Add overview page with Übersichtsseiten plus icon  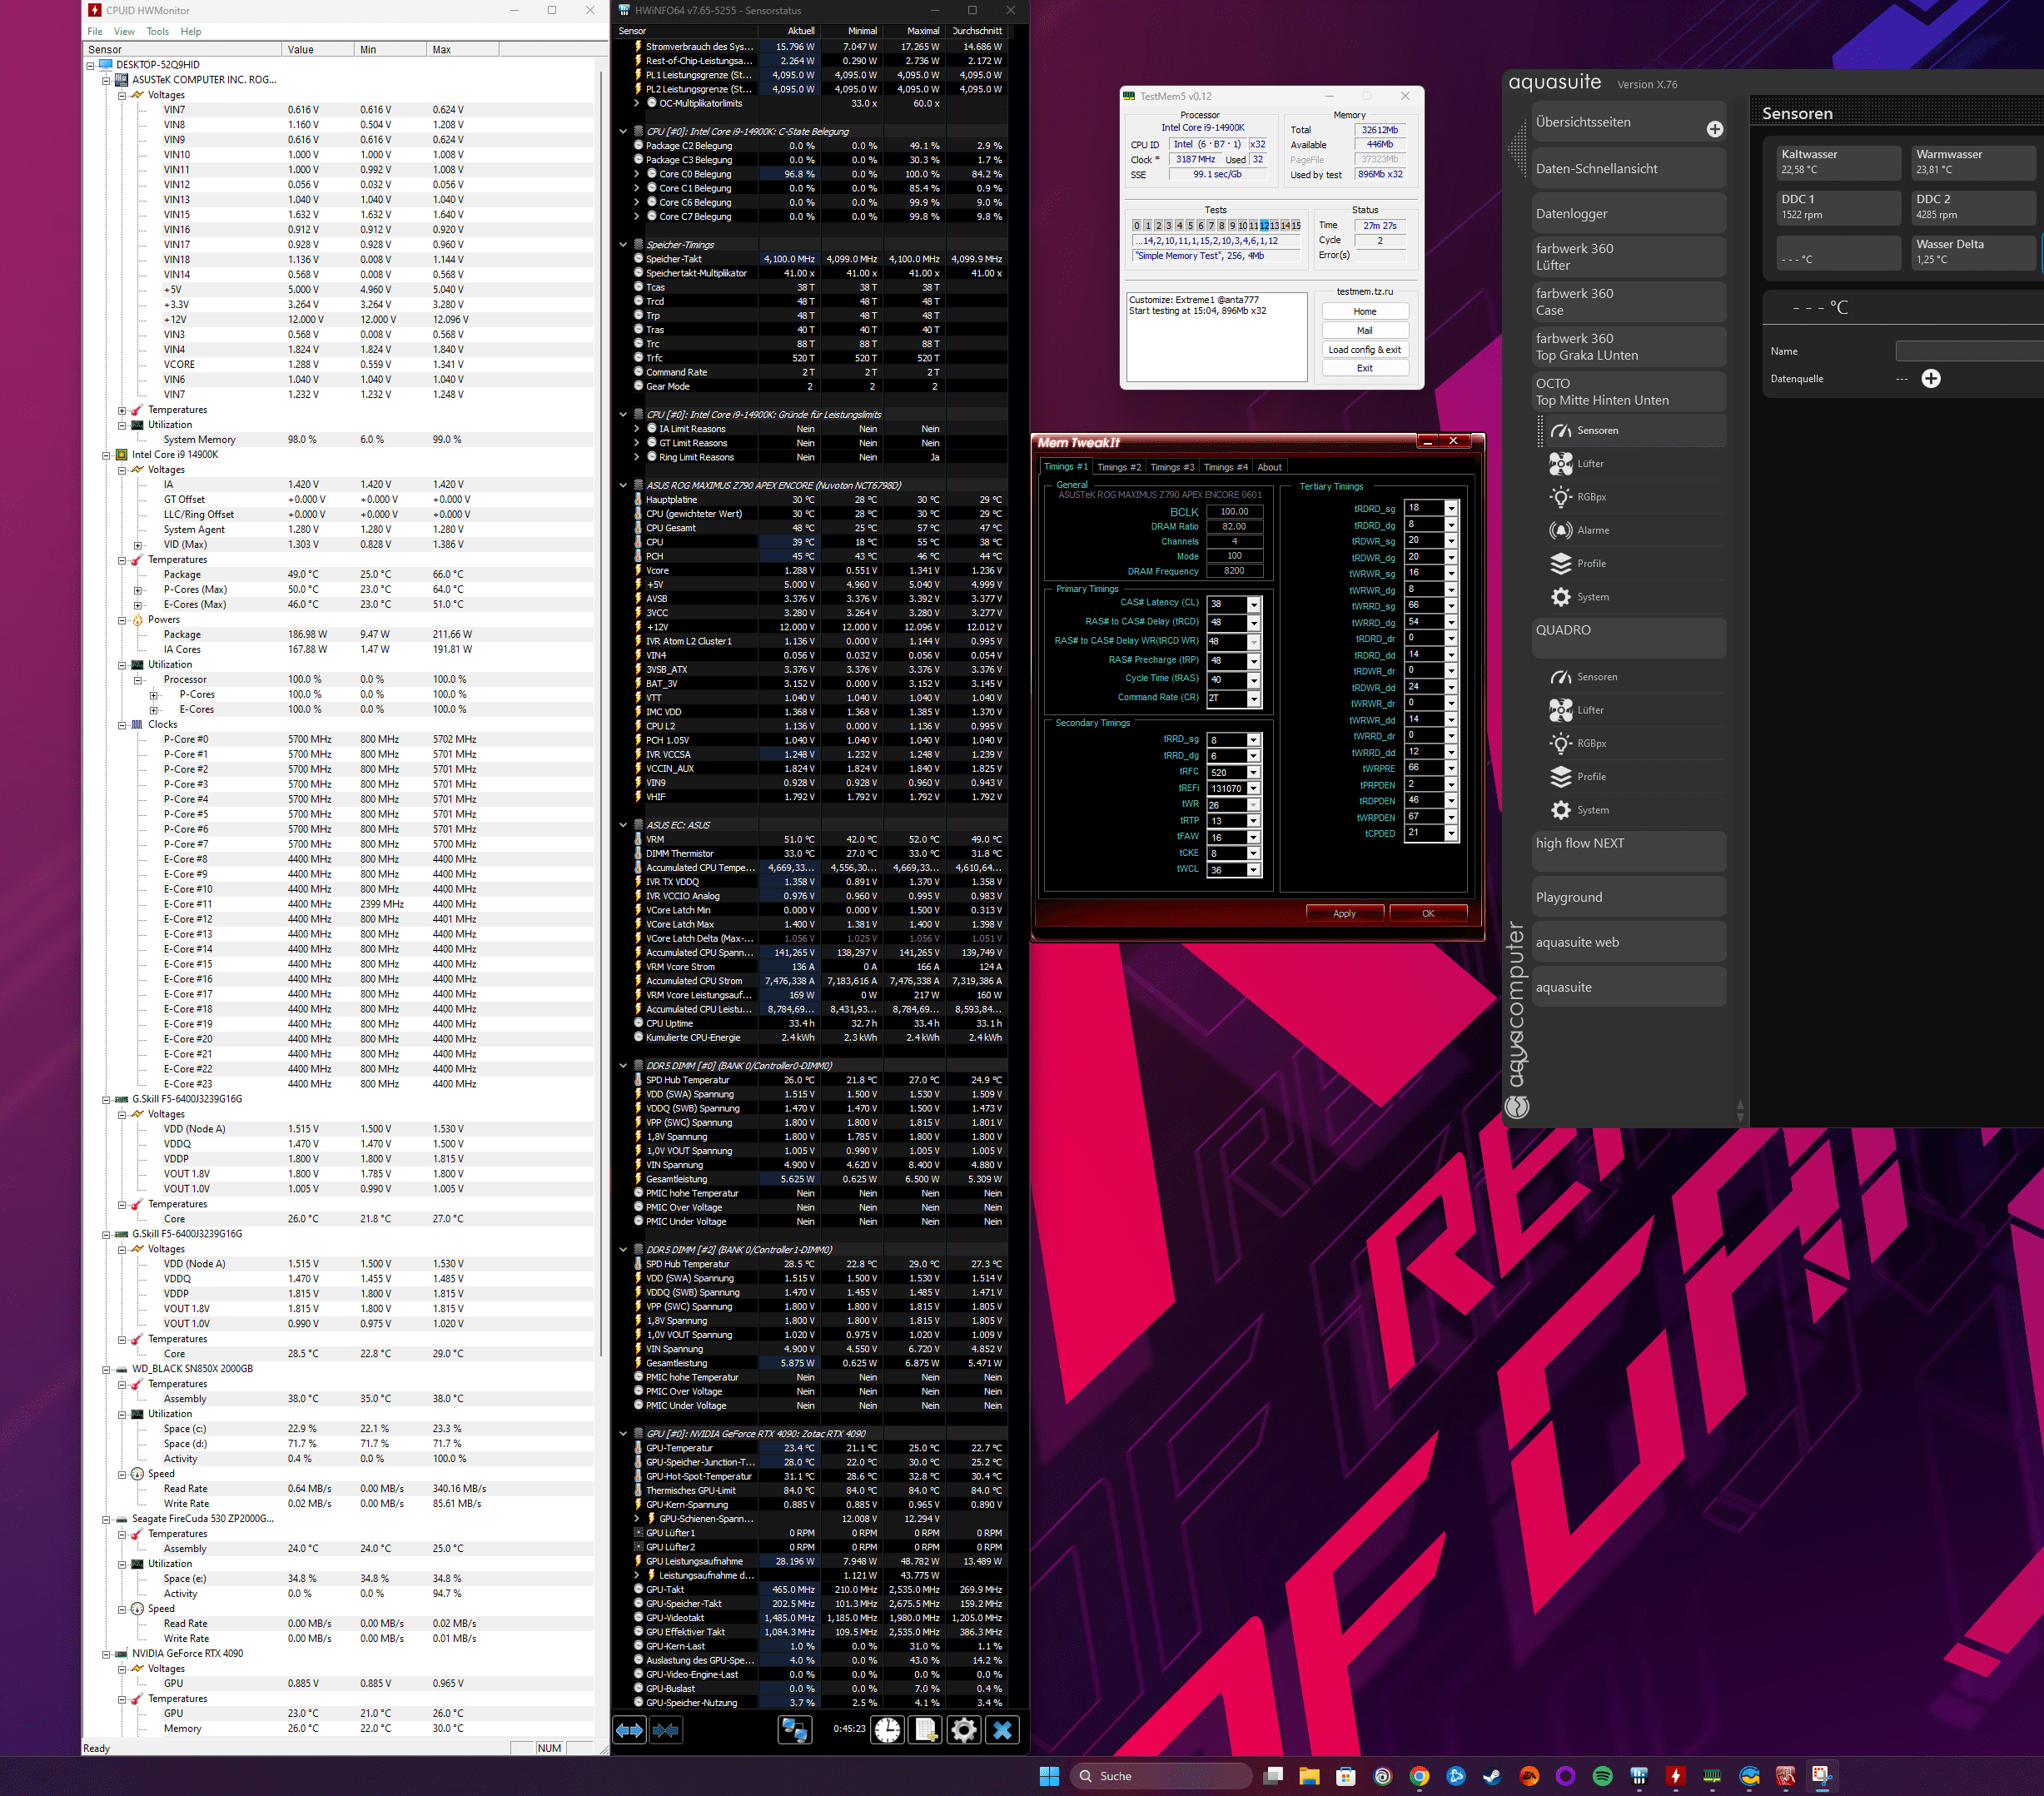click(x=1714, y=129)
